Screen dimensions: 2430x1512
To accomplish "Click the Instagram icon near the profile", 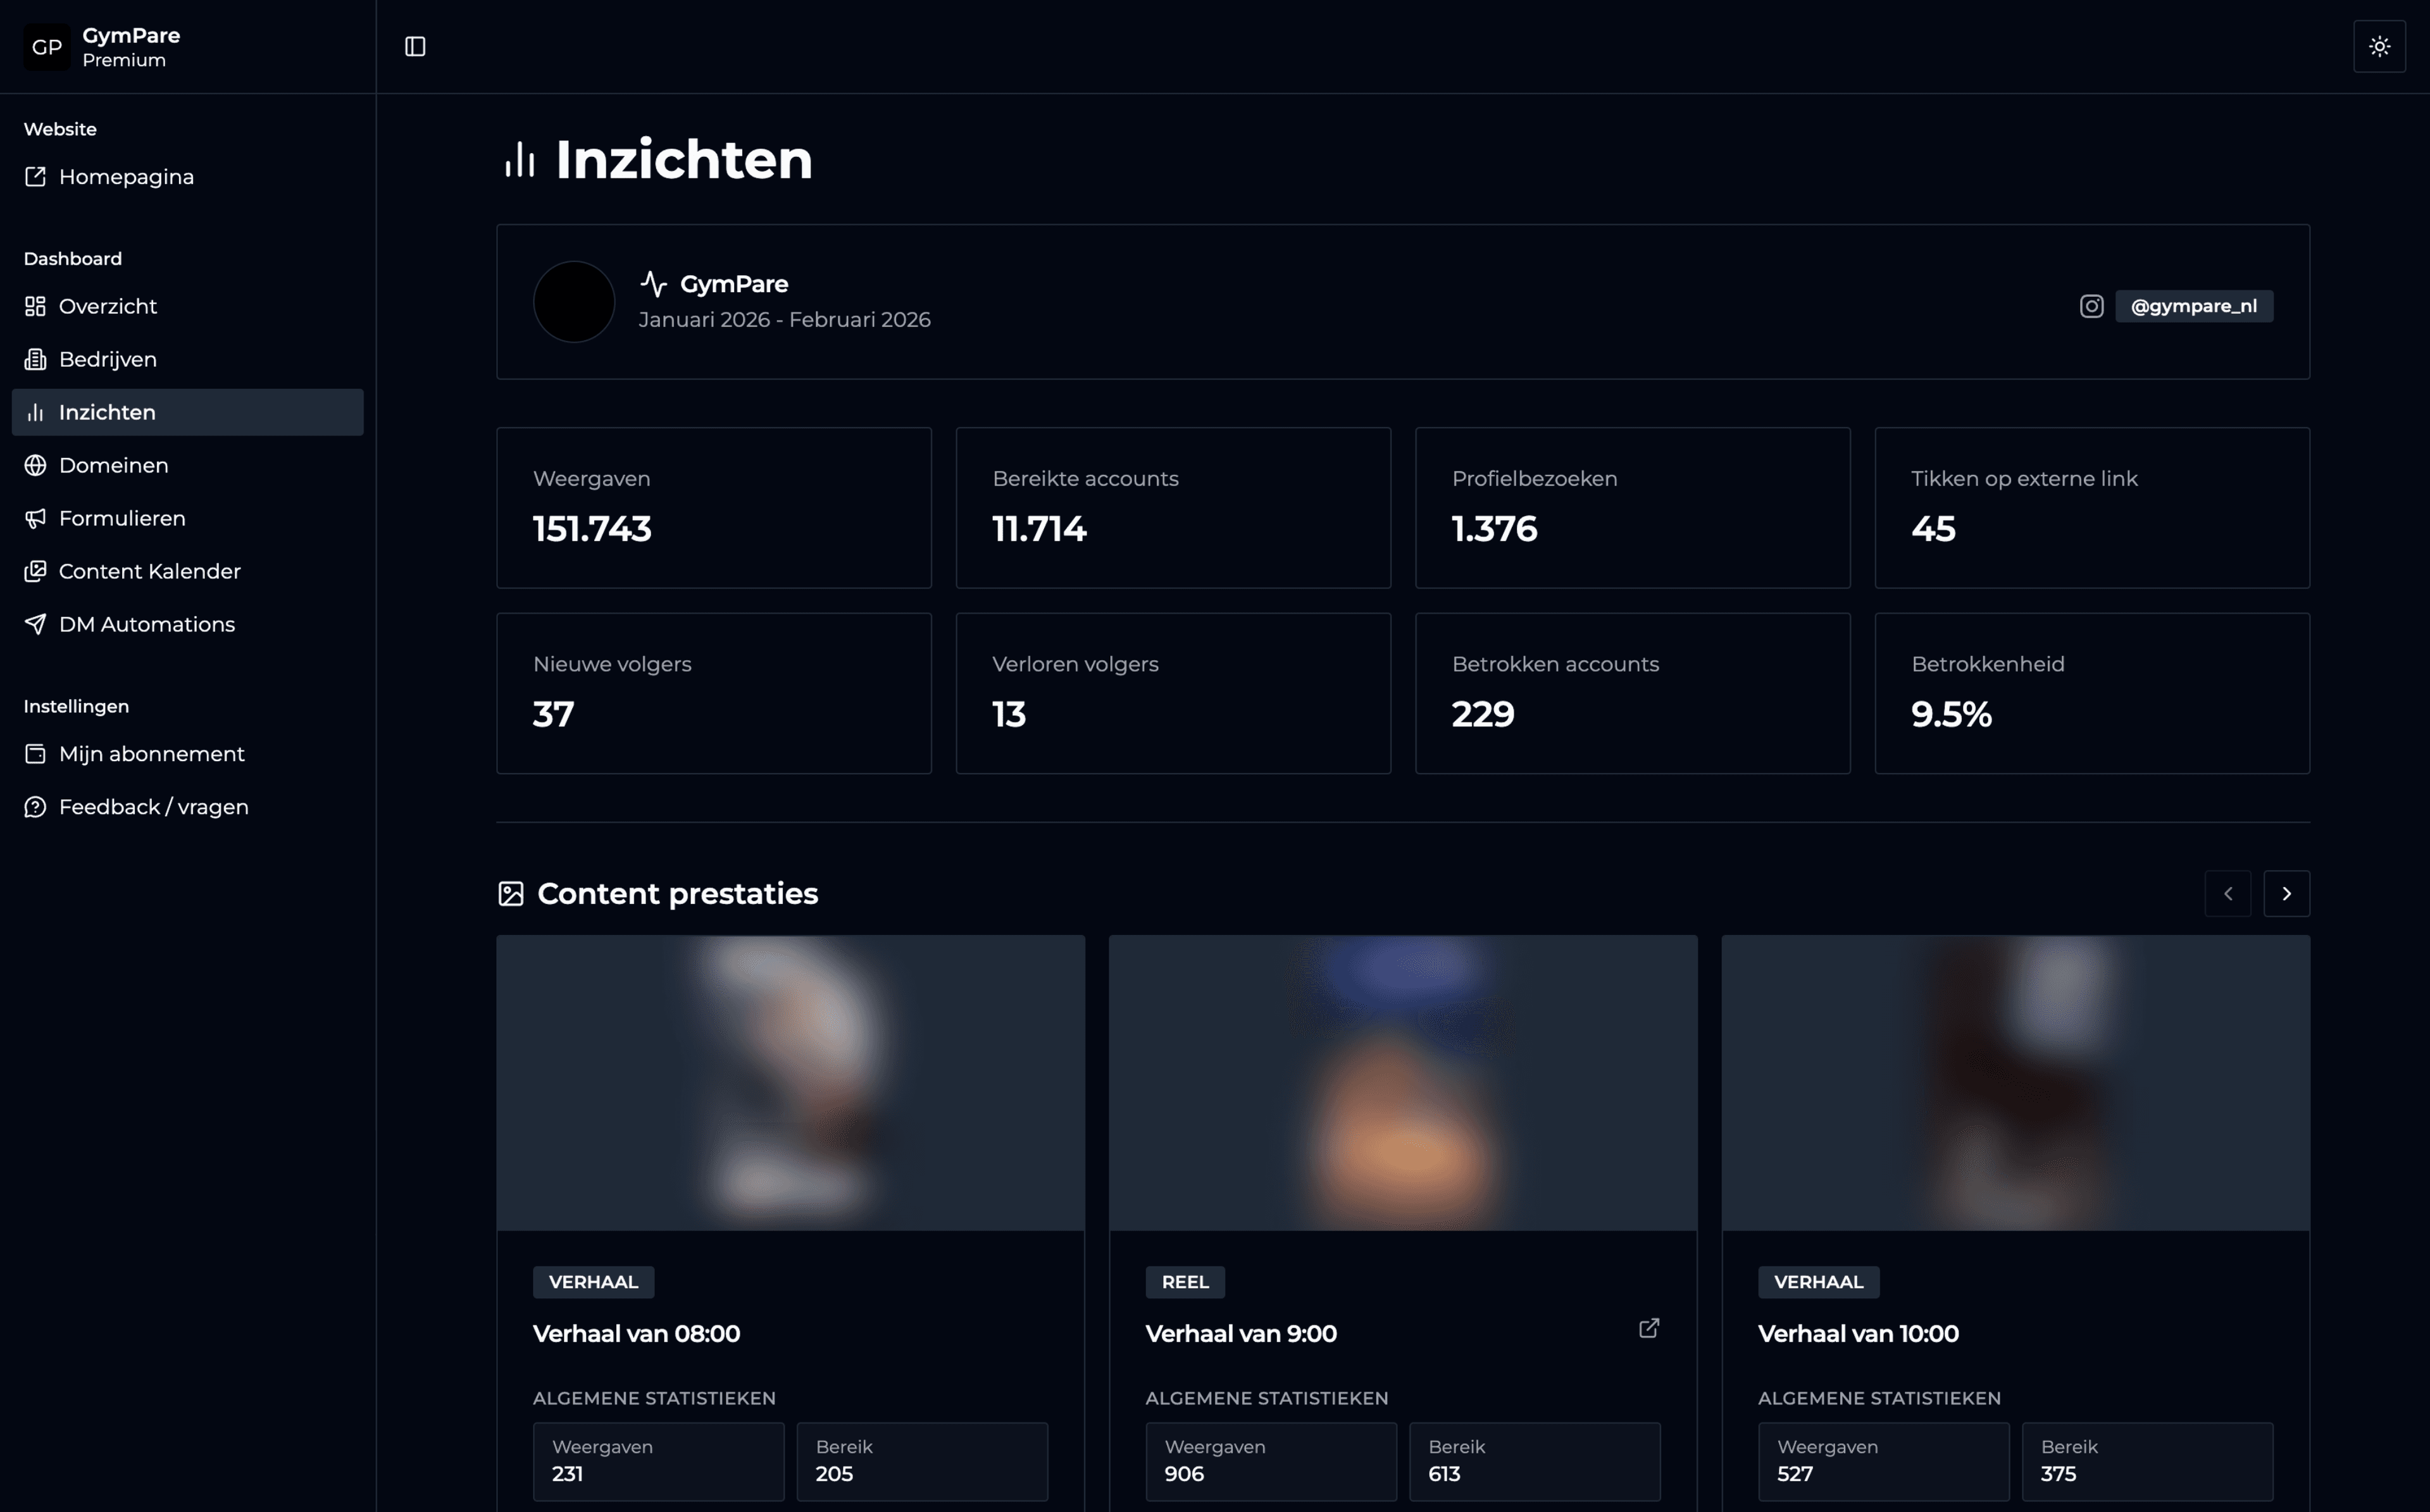I will [2091, 306].
